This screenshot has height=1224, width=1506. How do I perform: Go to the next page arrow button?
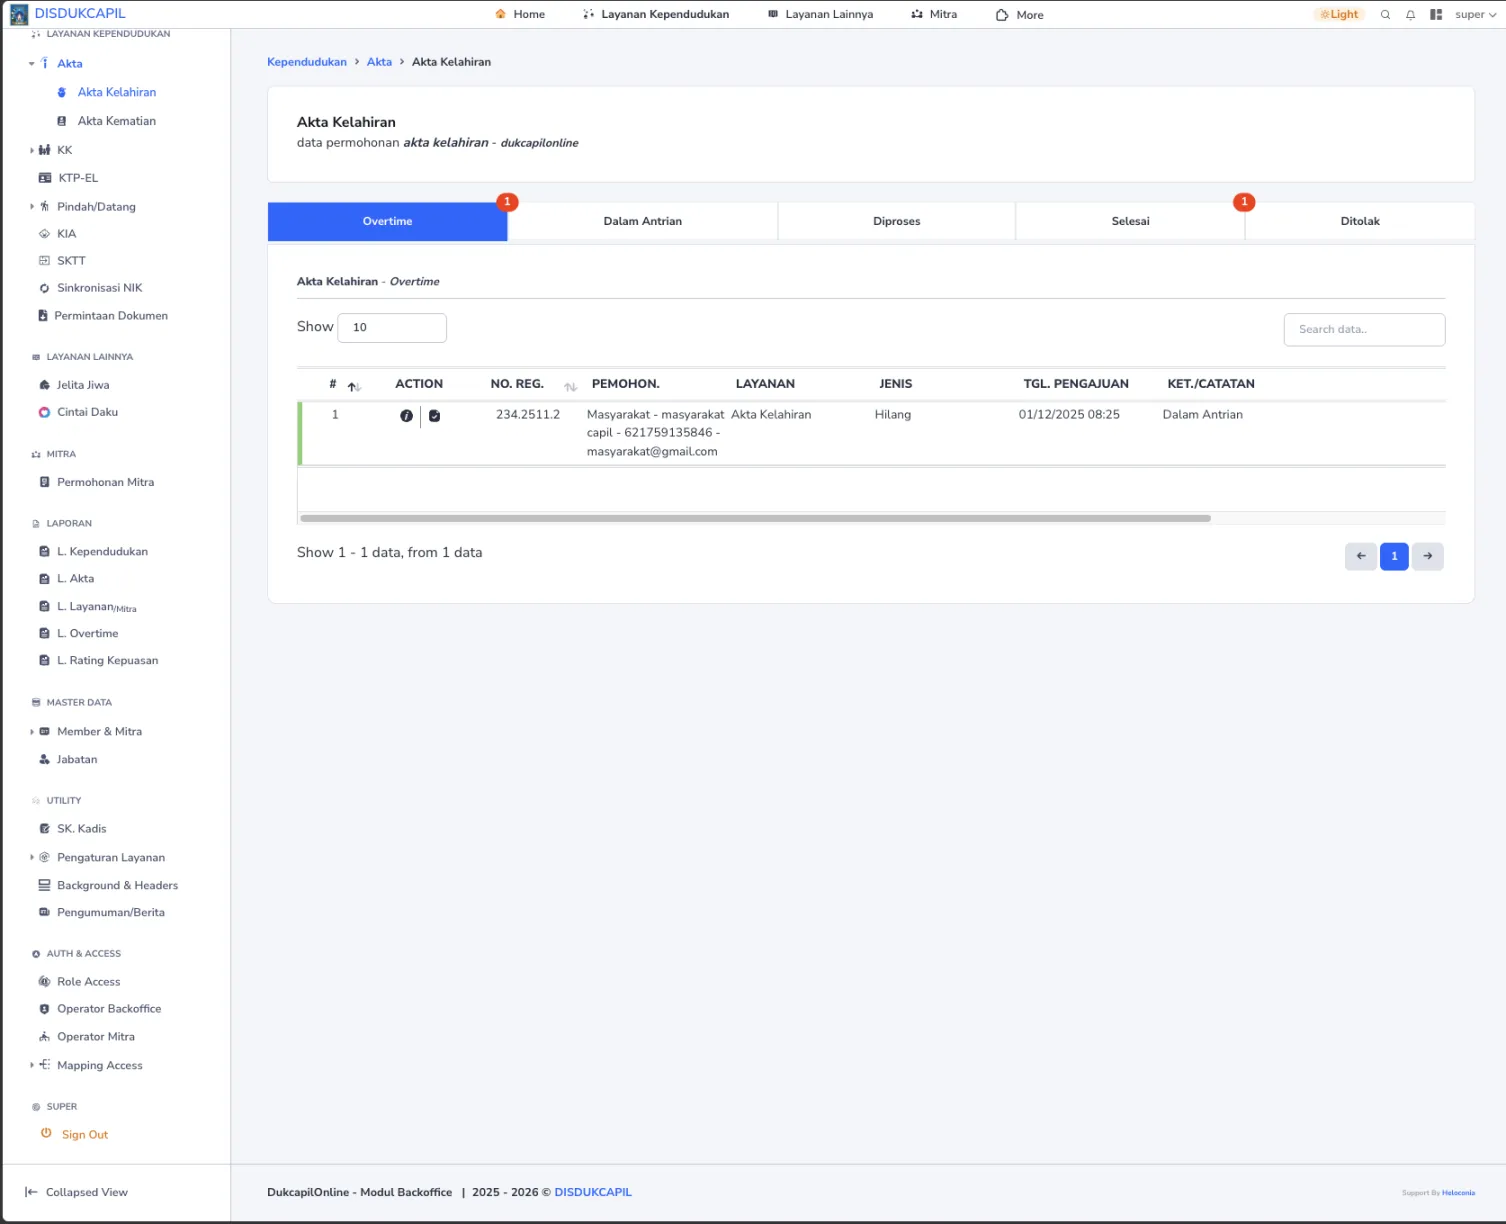(x=1427, y=556)
